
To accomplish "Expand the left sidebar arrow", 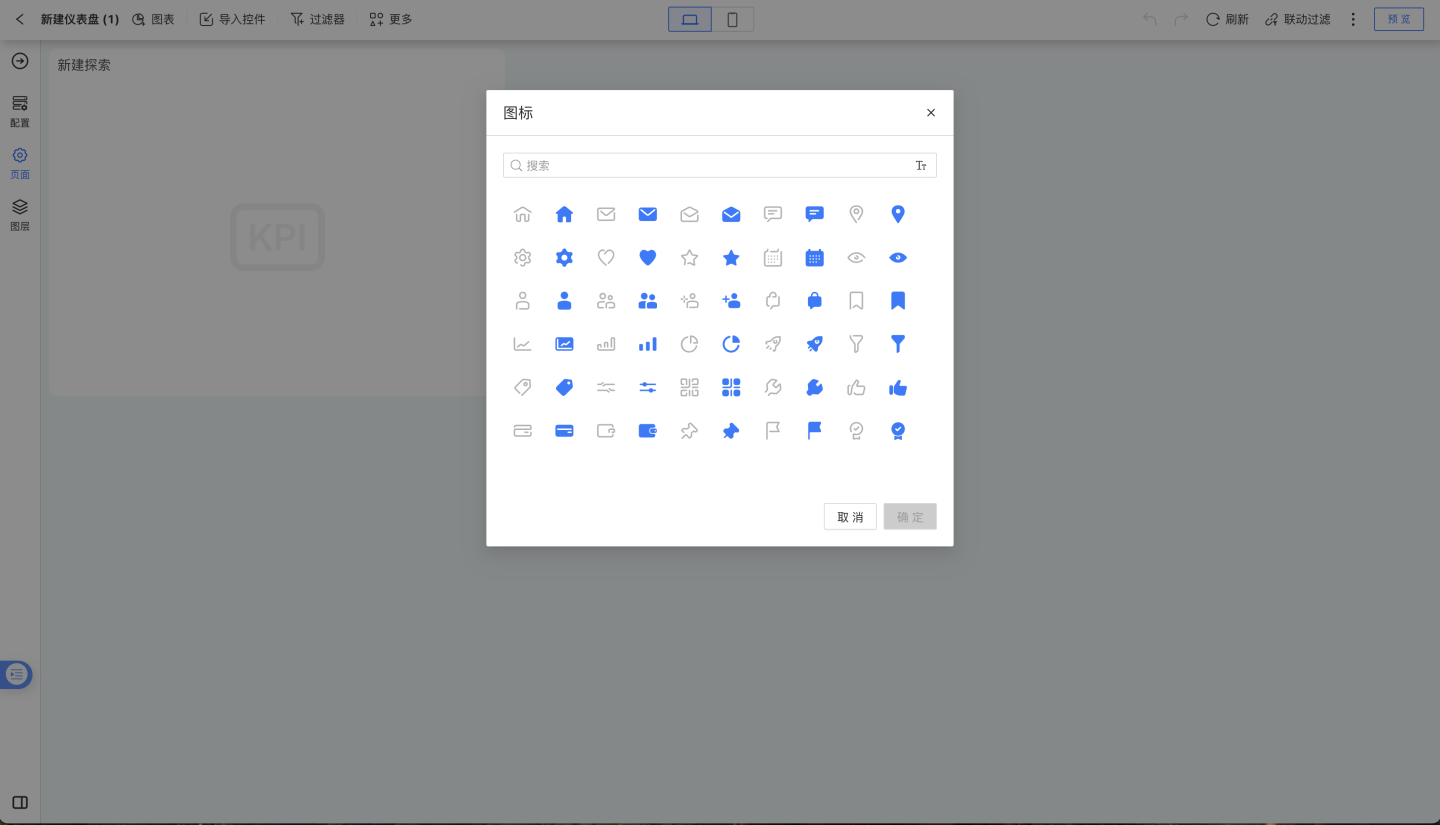I will (20, 61).
